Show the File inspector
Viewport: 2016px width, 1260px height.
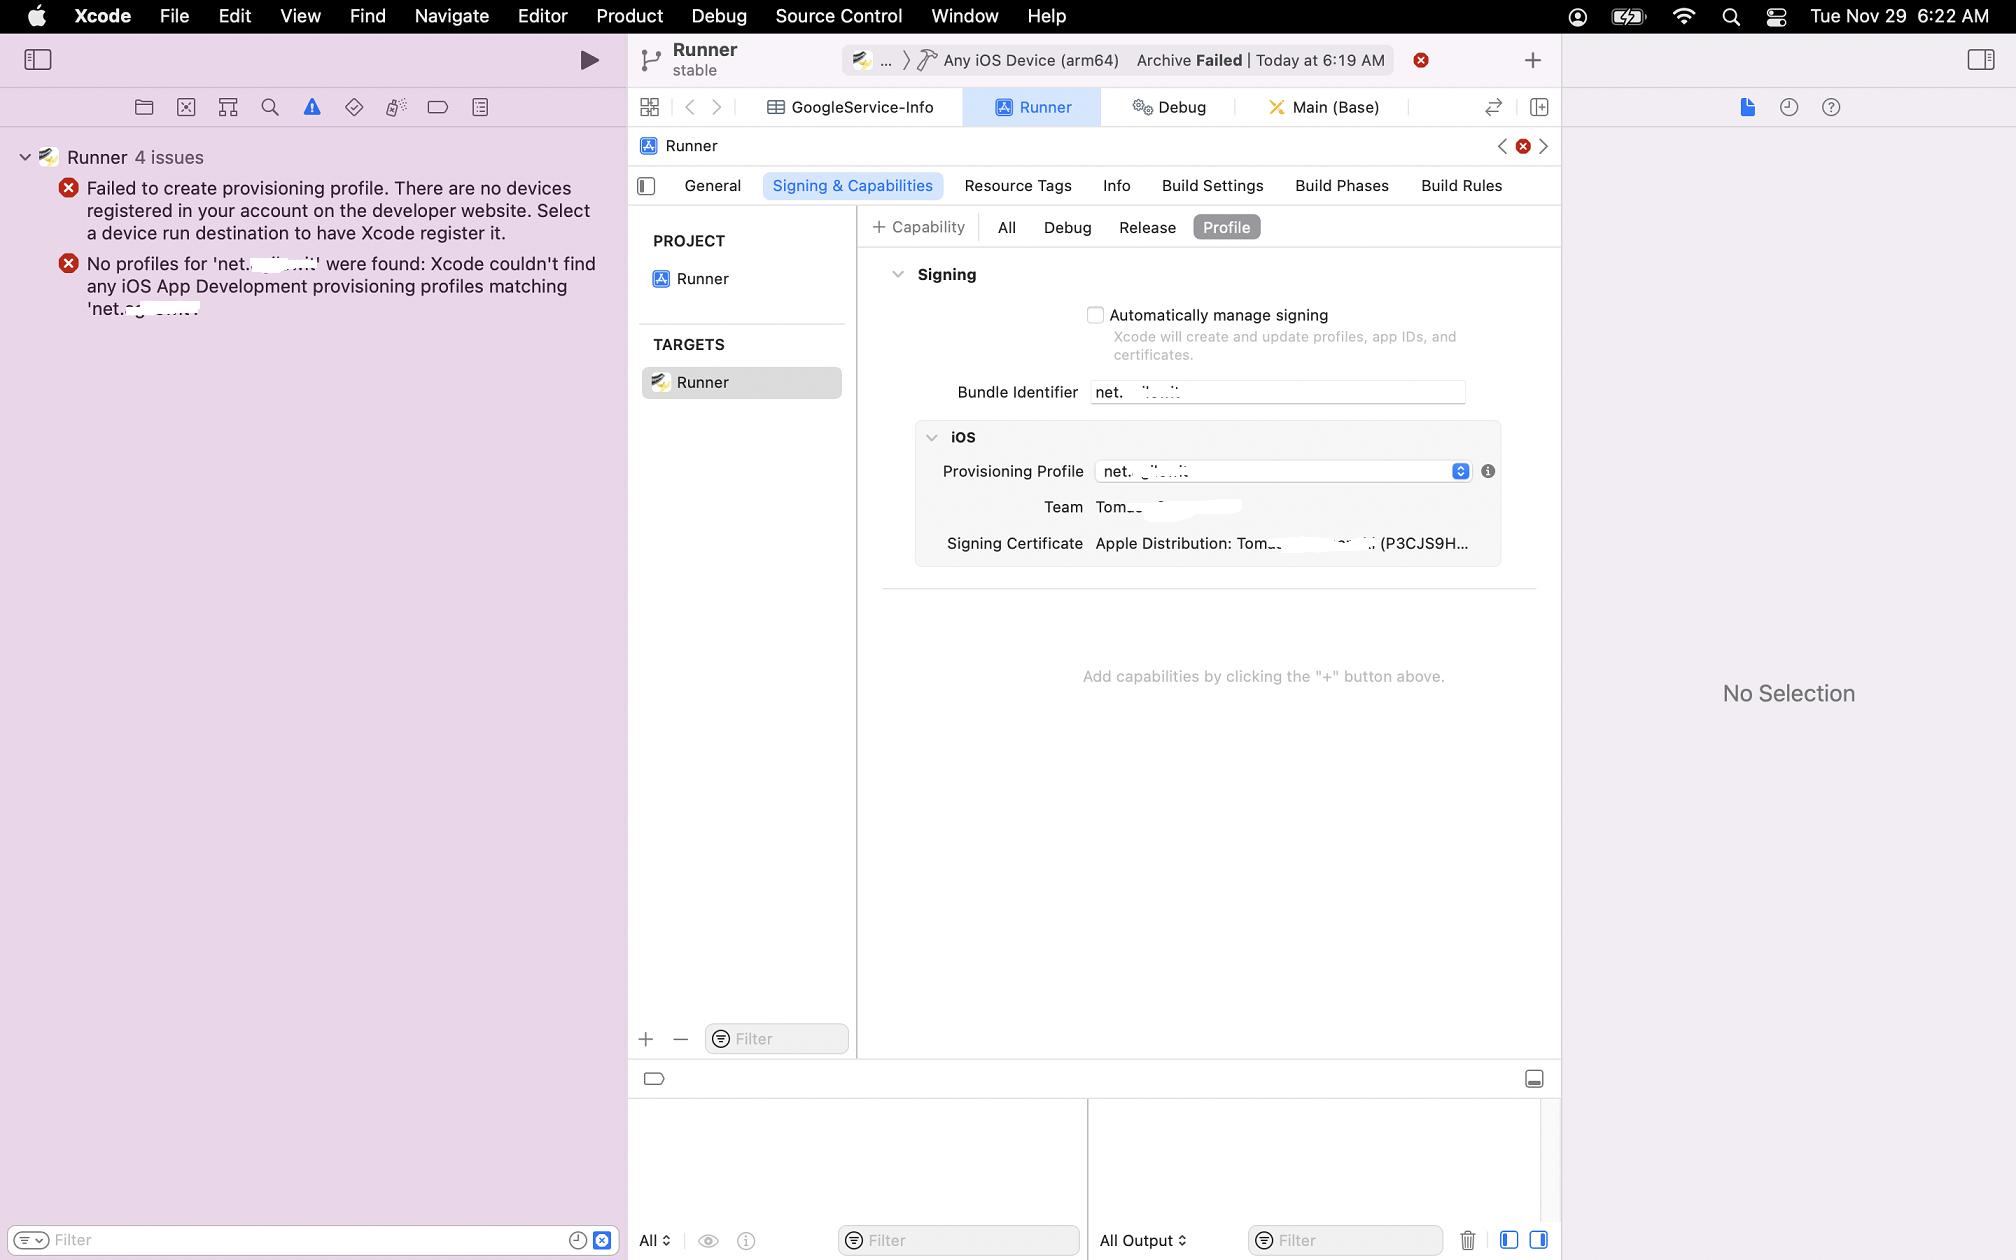(1747, 107)
